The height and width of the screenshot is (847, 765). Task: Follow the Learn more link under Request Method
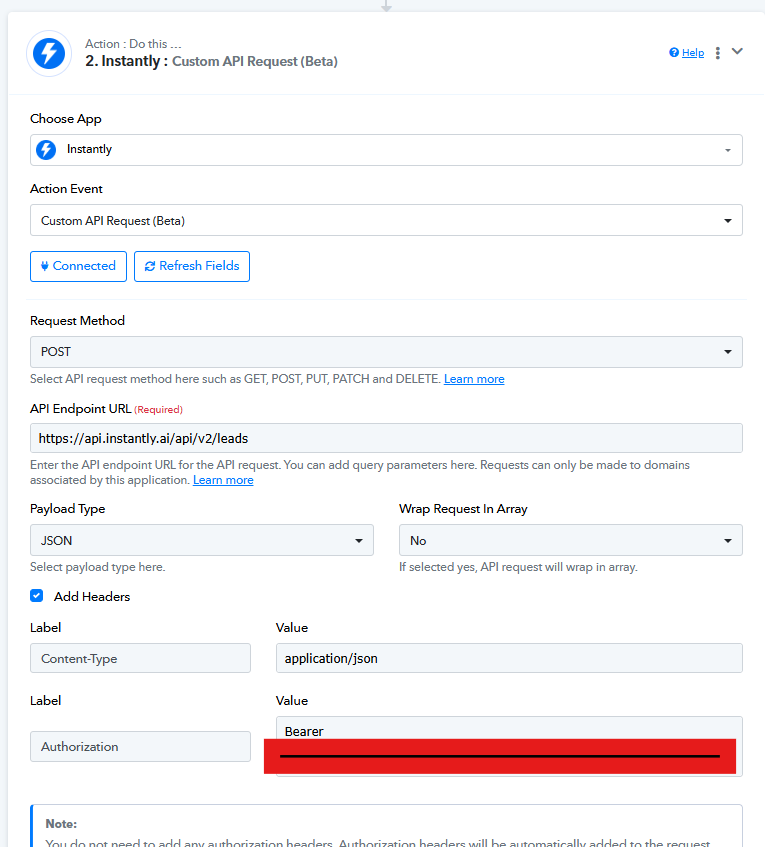pyautogui.click(x=474, y=379)
